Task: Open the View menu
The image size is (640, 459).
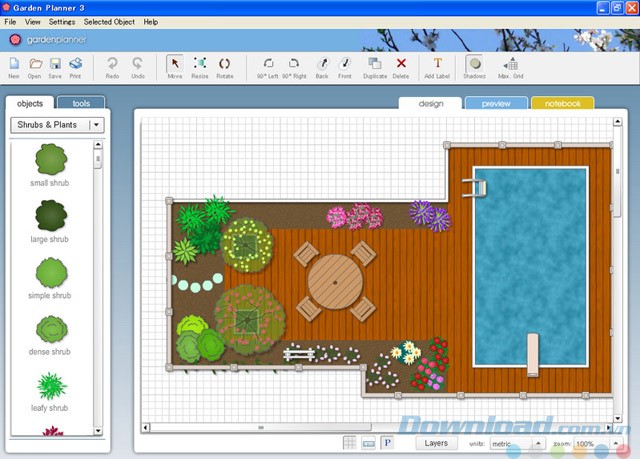Action: 32,22
